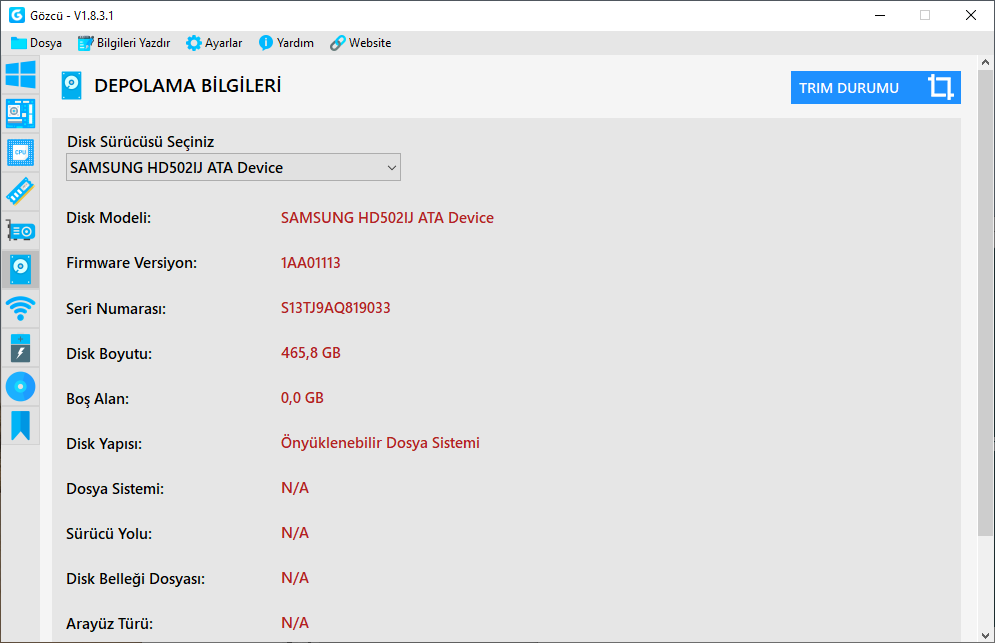Open the Website menu item
The width and height of the screenshot is (995, 643).
point(360,43)
